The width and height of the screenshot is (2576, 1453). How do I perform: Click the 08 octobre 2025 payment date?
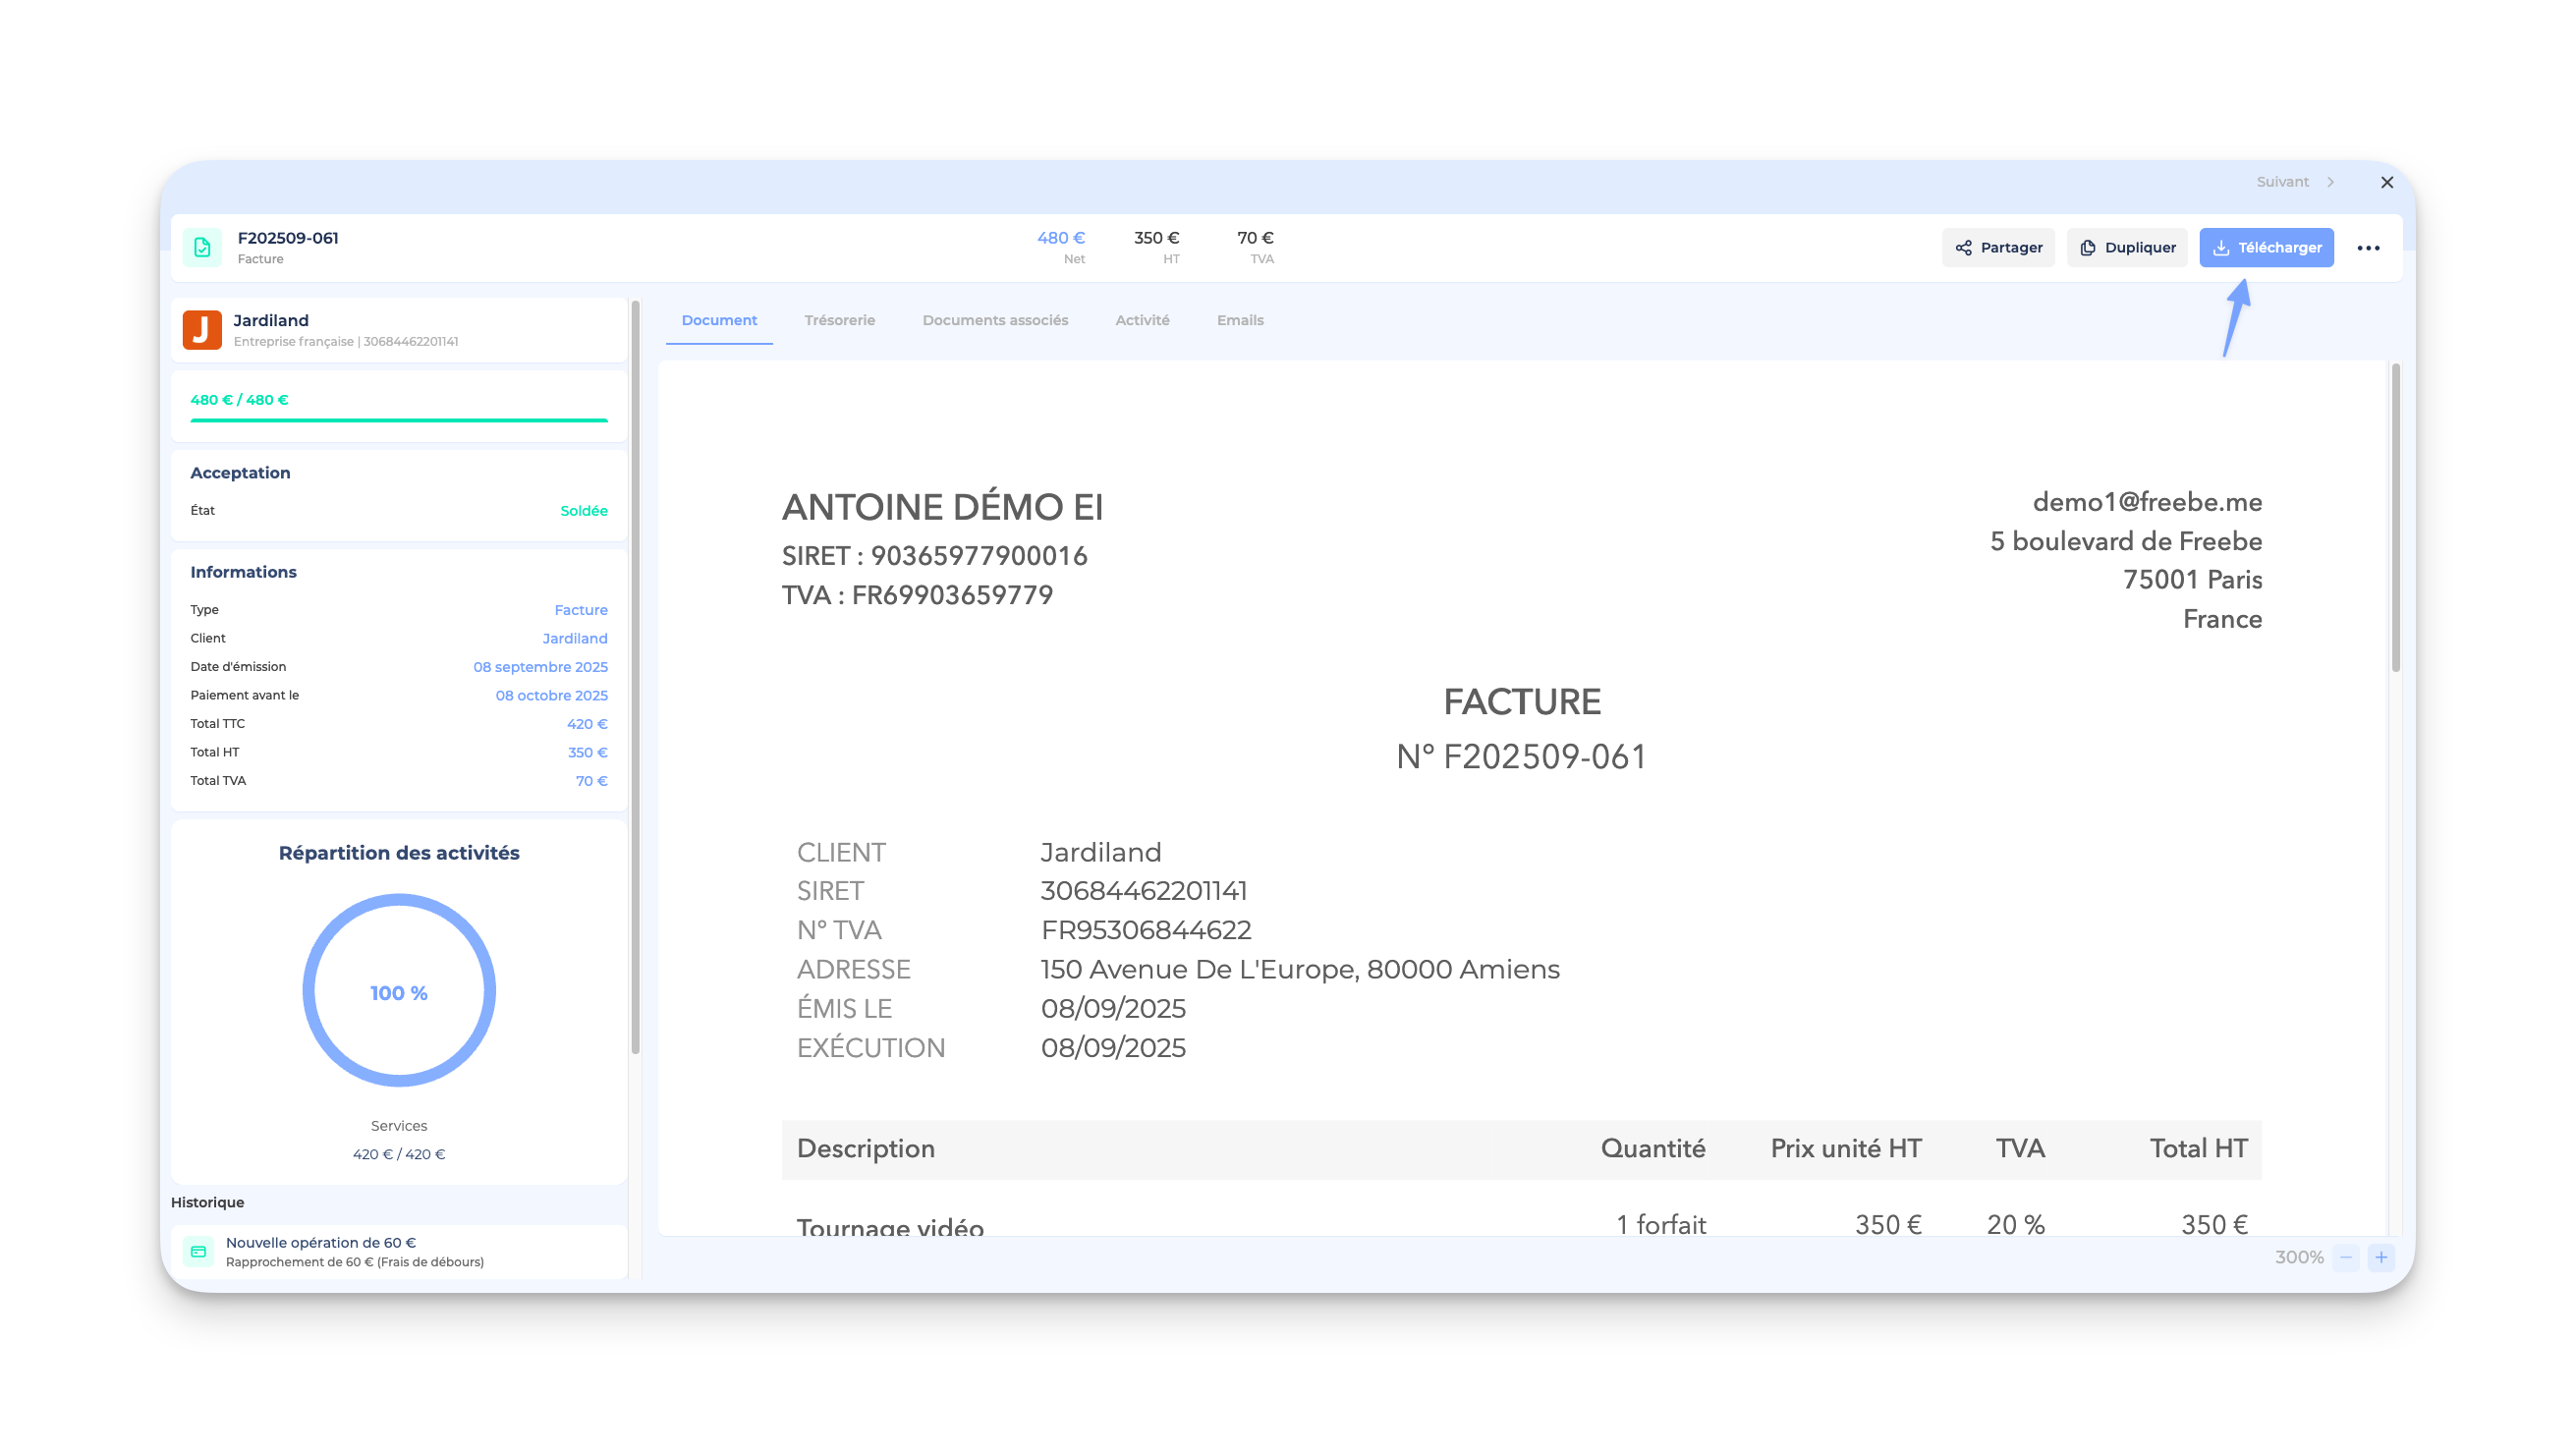(x=551, y=695)
